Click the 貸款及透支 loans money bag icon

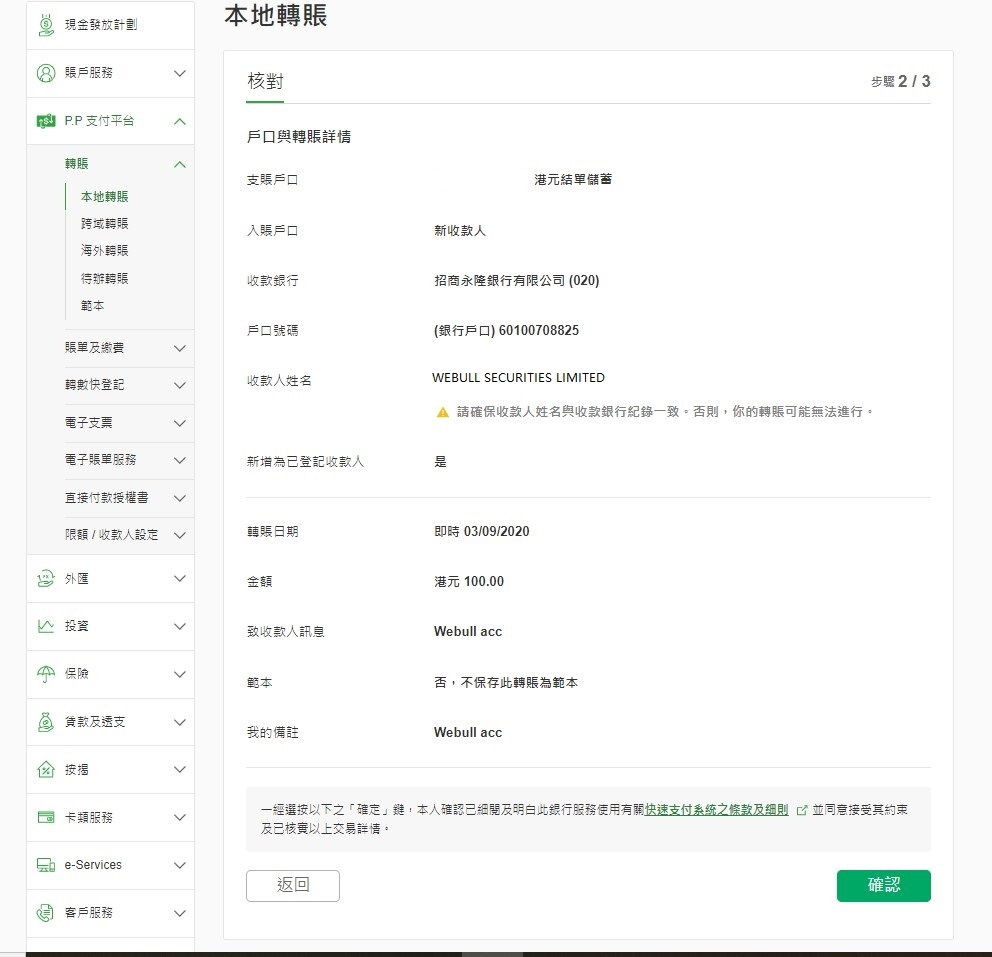point(46,722)
